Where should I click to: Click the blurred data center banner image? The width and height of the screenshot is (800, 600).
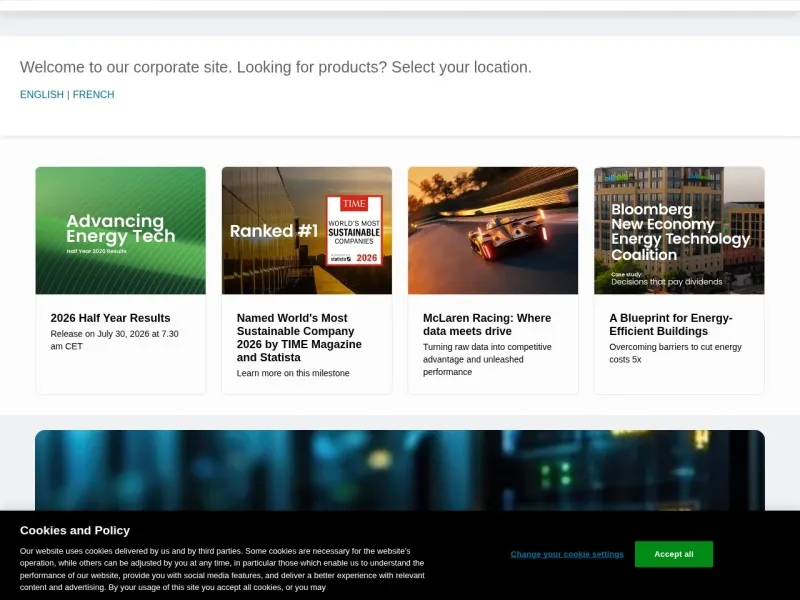coord(400,470)
